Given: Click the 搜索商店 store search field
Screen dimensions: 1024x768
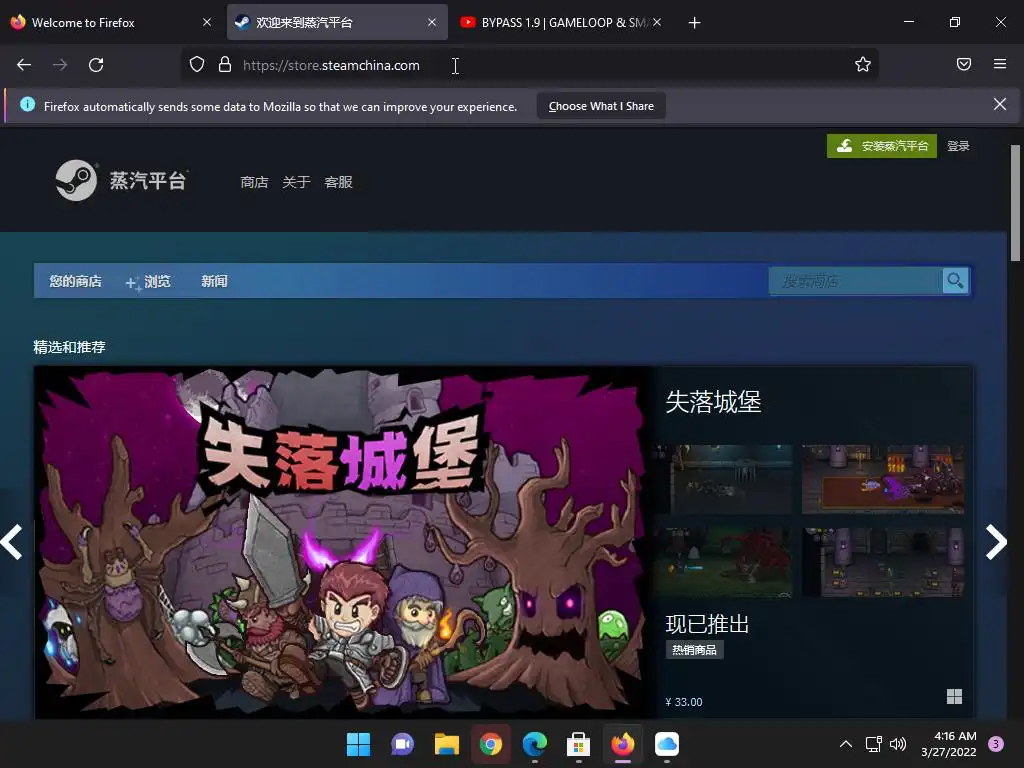Looking at the screenshot, I should point(856,281).
